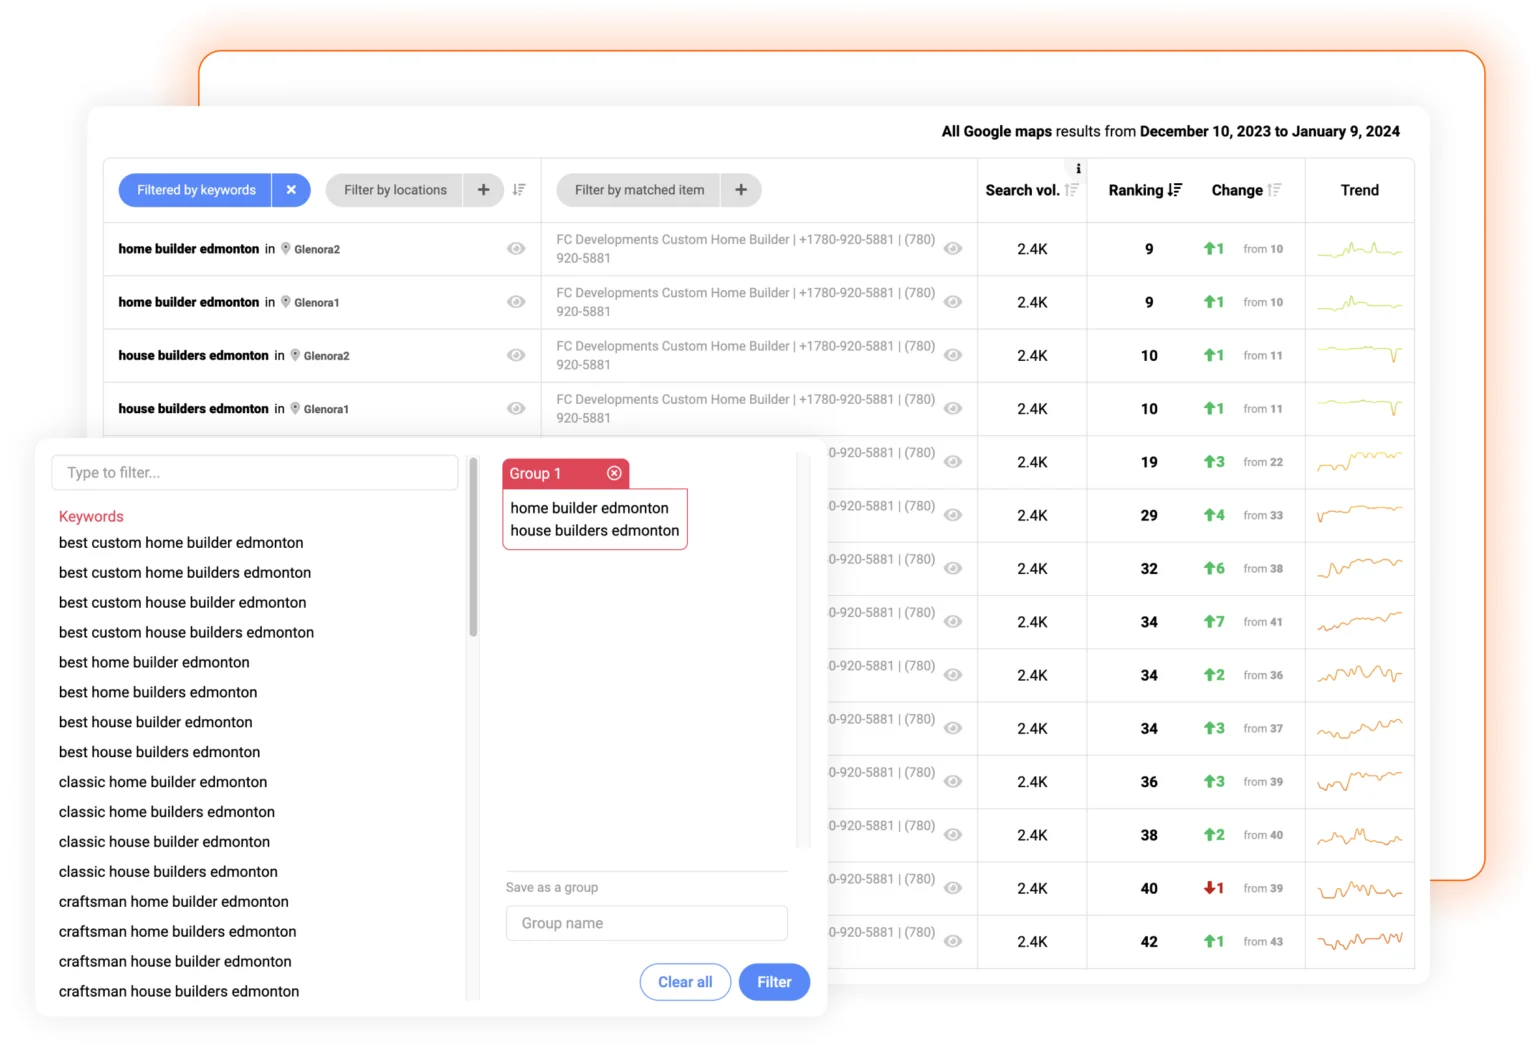Select 'craftsman house builders edmonton' keyword
1536x1052 pixels.
(x=179, y=992)
